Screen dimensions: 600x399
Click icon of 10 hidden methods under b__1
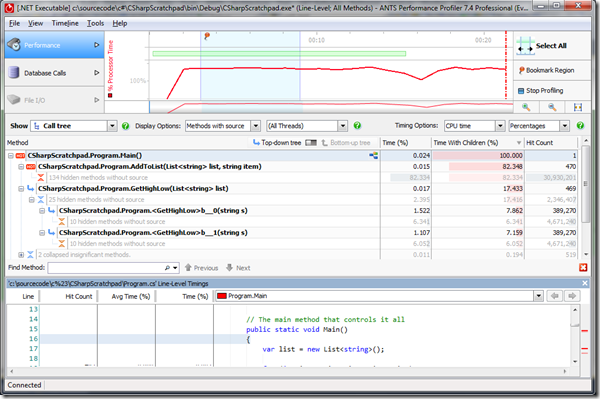pyautogui.click(x=62, y=244)
